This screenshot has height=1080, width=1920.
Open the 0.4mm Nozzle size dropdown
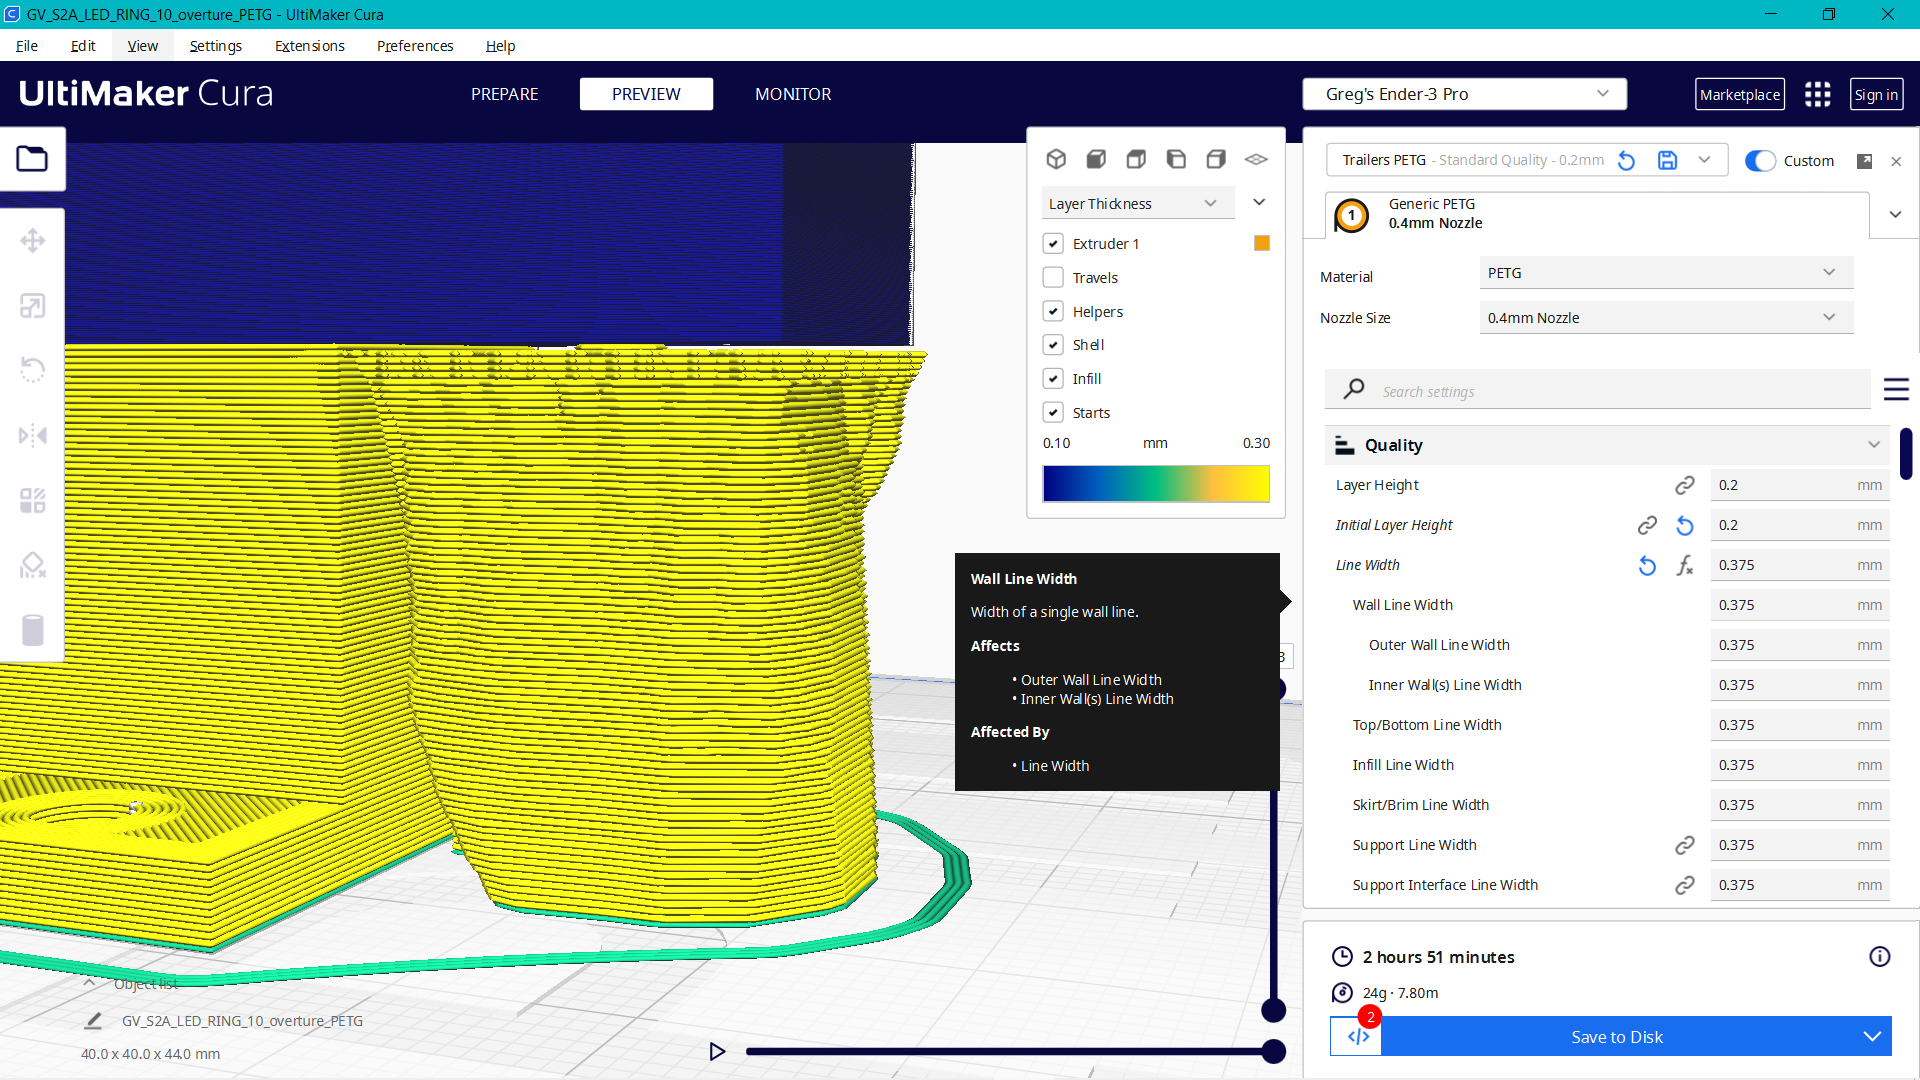(x=1665, y=318)
